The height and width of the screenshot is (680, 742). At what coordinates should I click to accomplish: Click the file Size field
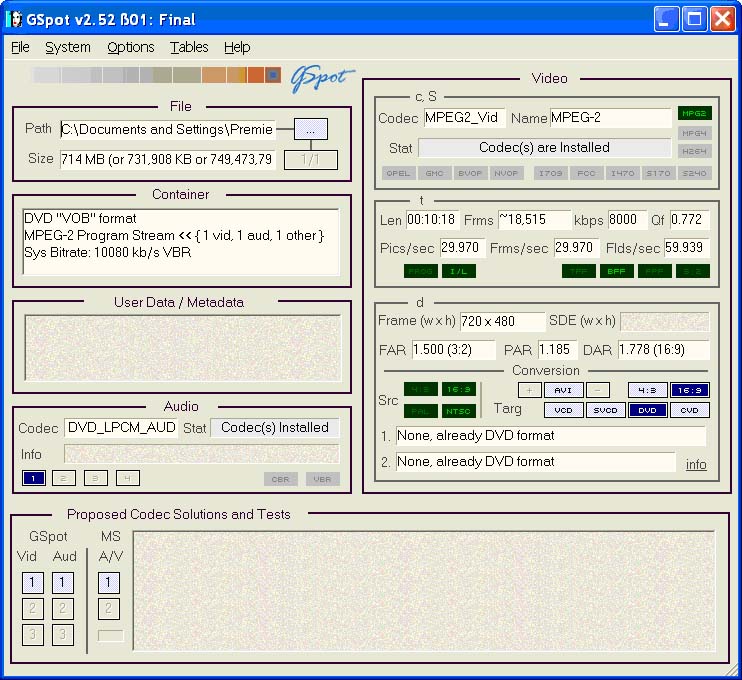point(168,159)
